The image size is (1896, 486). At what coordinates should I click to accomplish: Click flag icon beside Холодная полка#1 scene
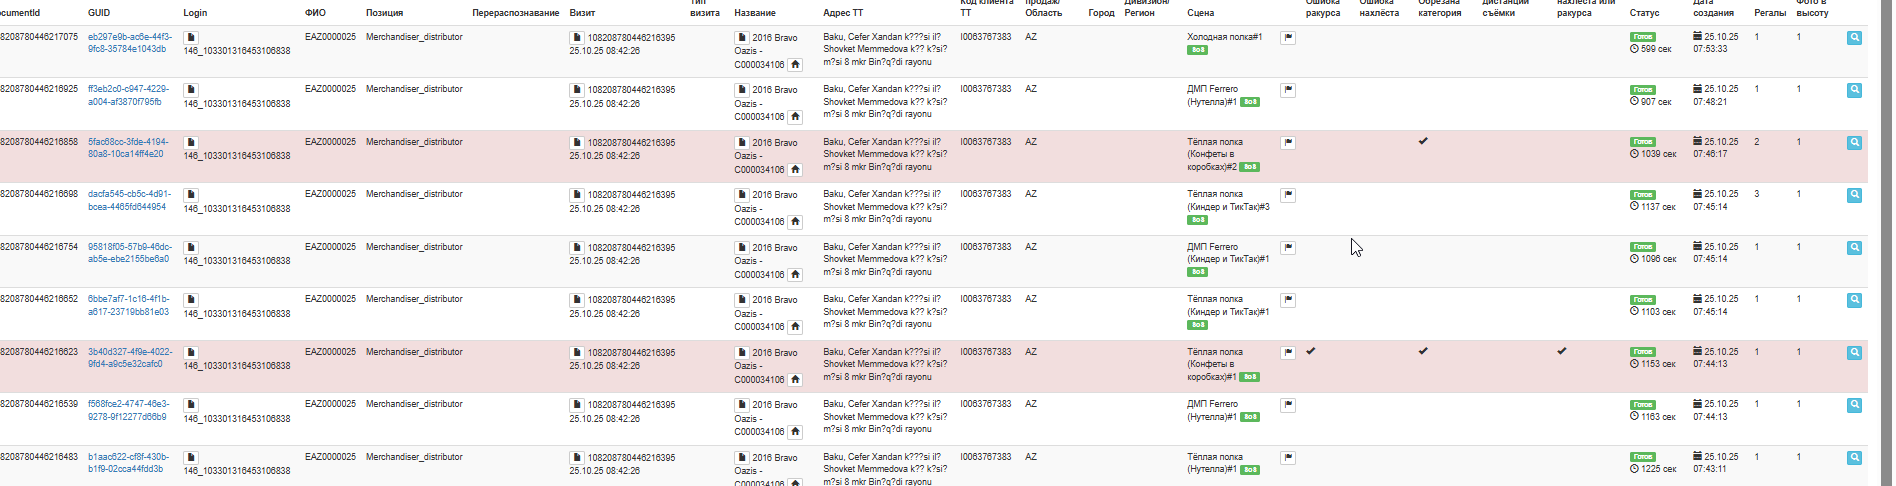1288,38
